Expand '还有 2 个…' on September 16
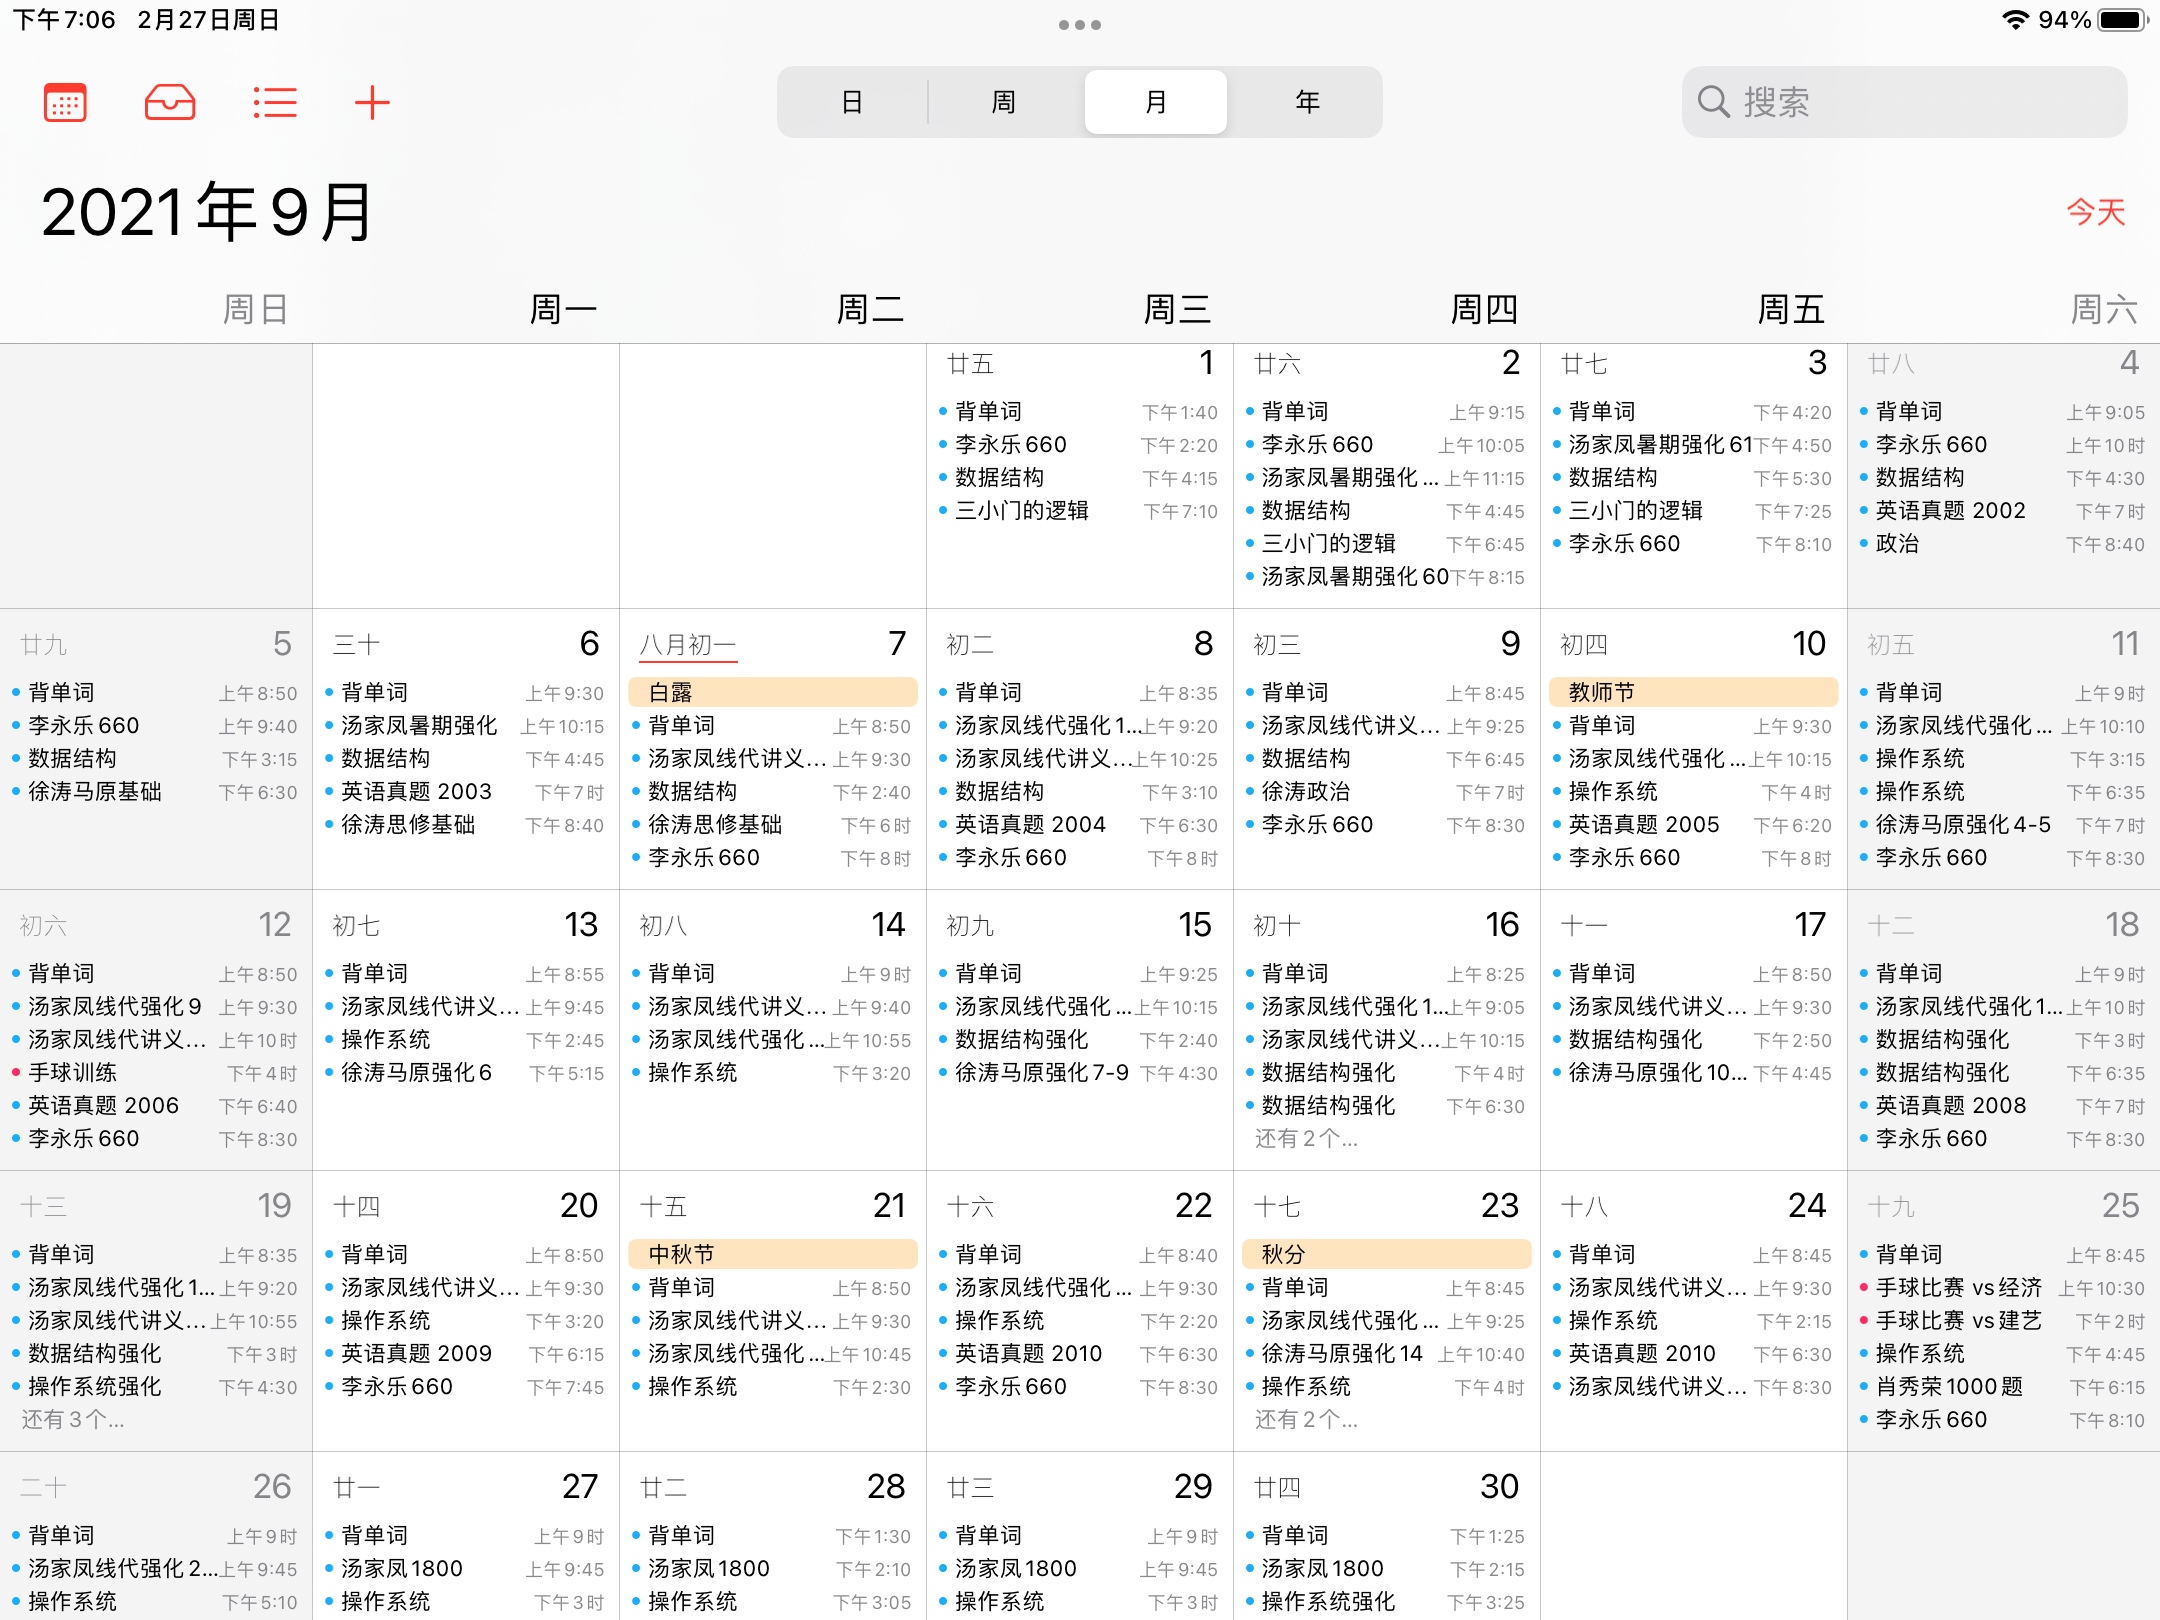The width and height of the screenshot is (2160, 1620). point(1306,1138)
